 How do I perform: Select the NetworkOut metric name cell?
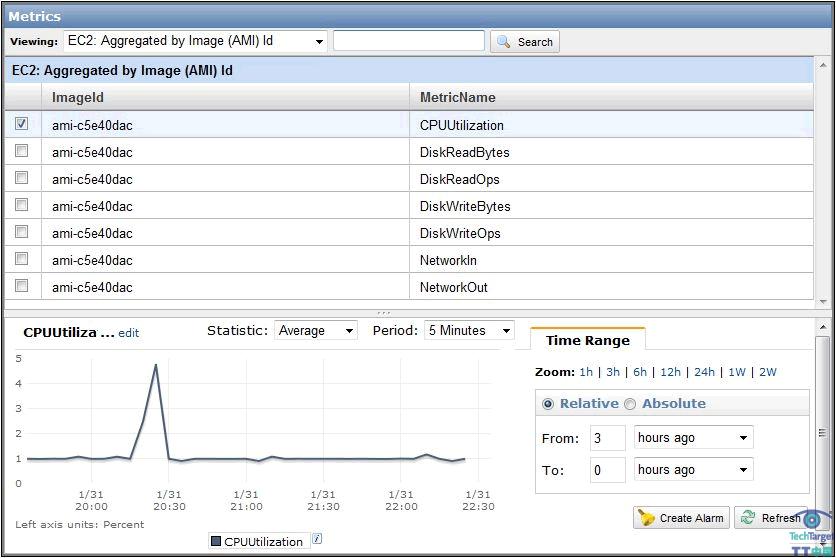click(x=612, y=287)
